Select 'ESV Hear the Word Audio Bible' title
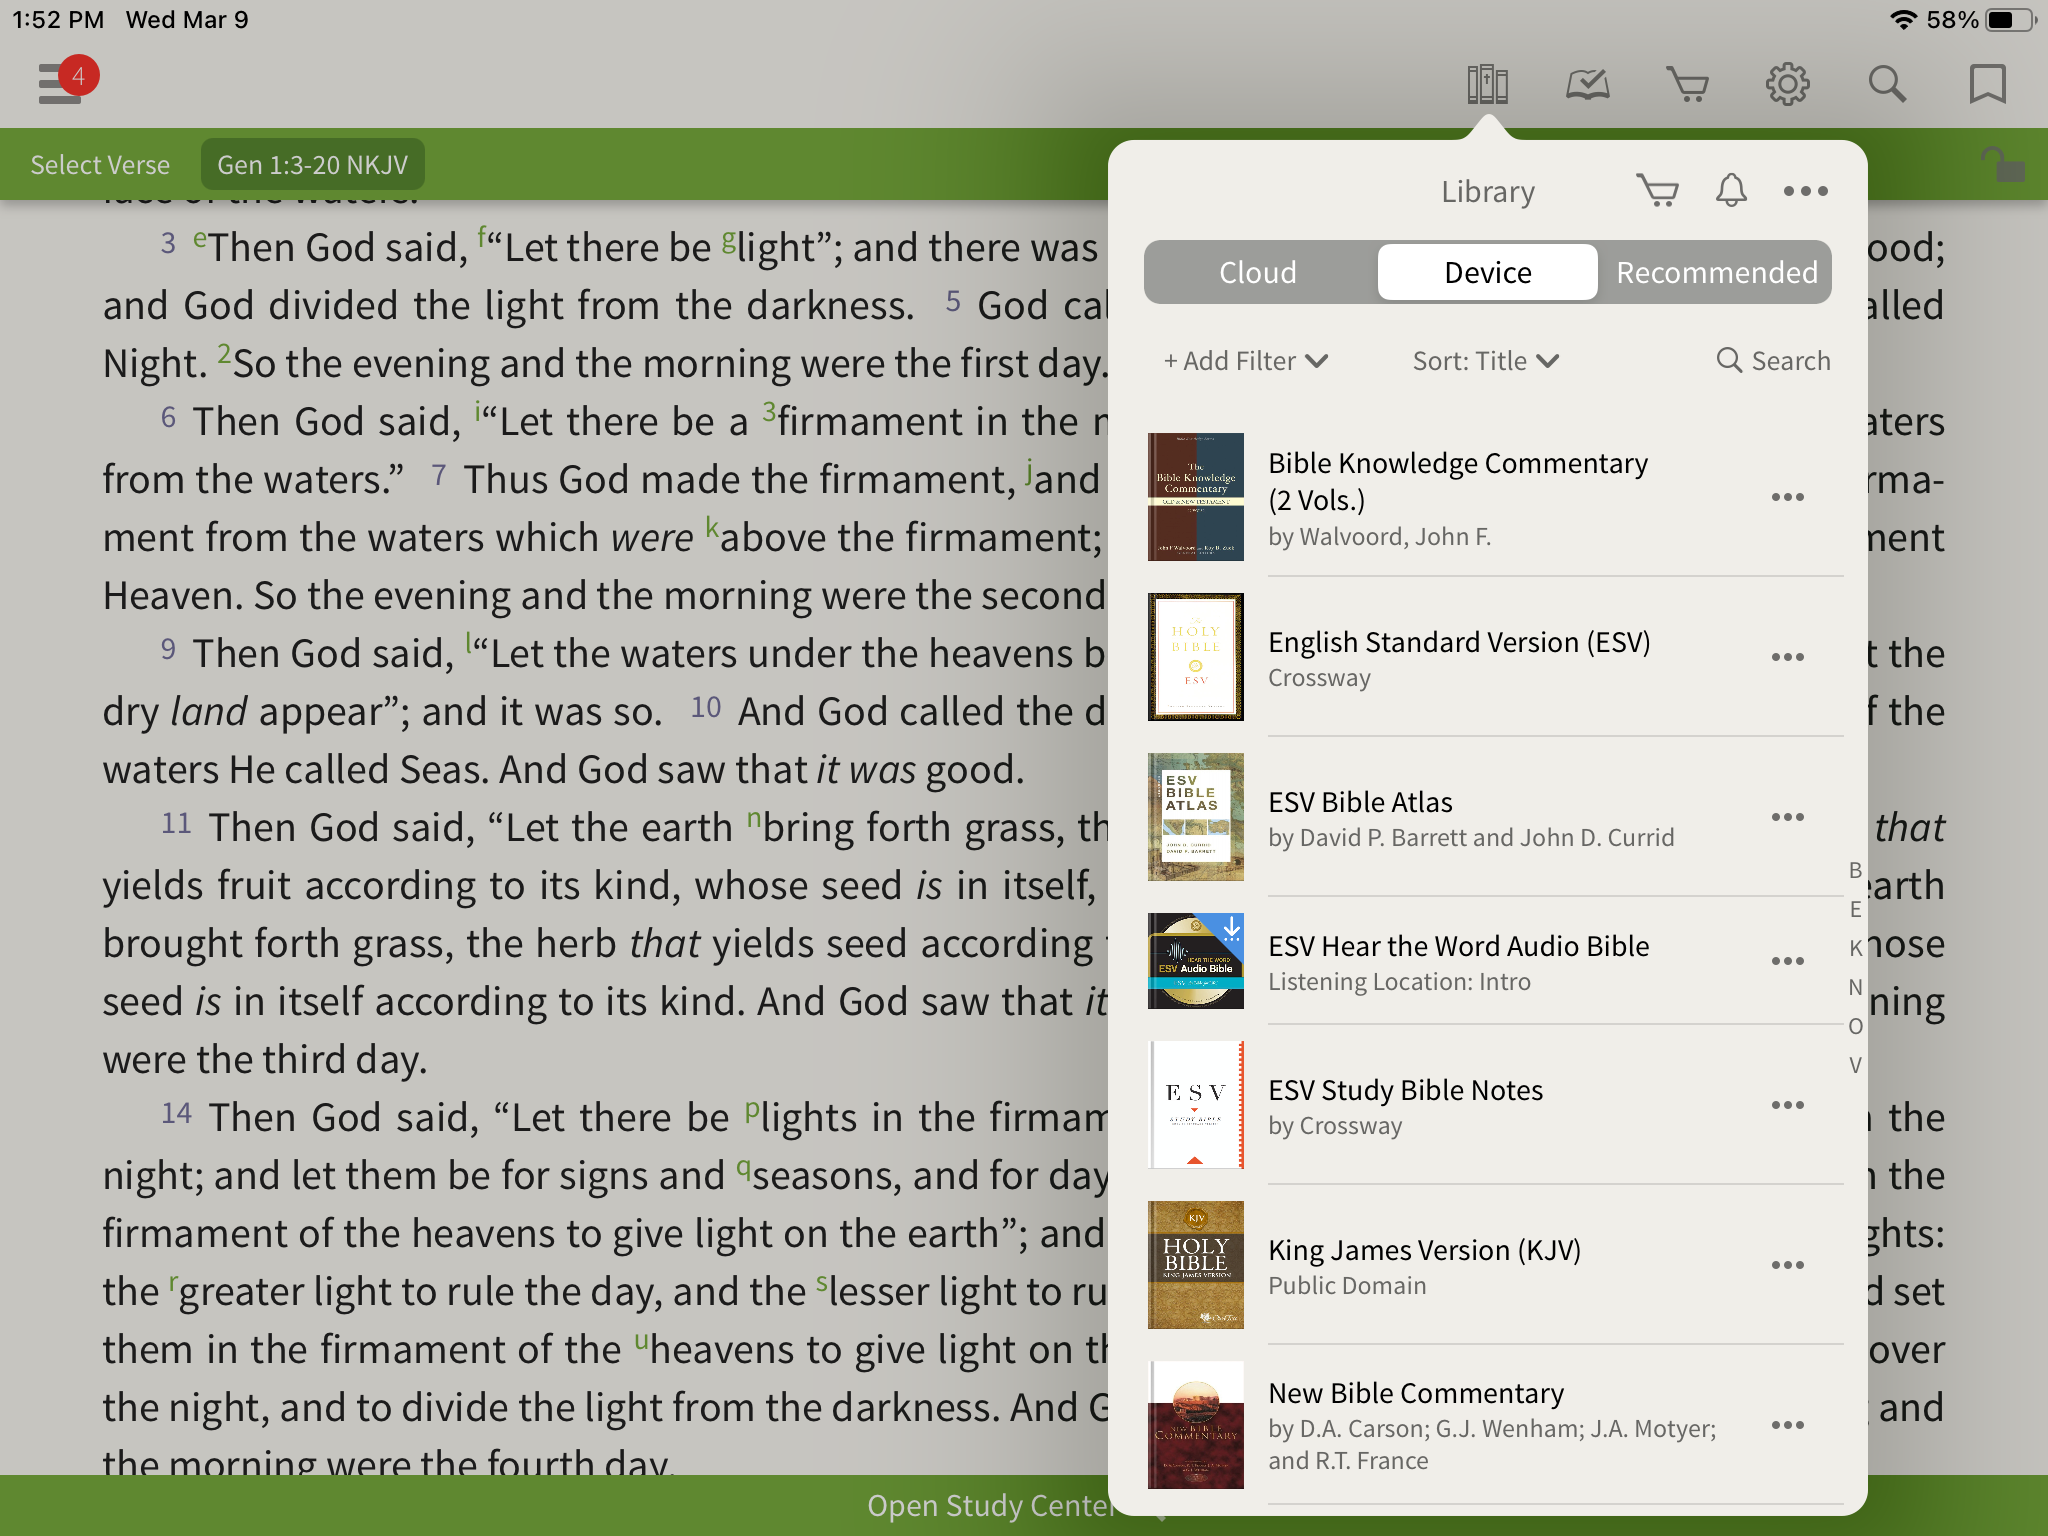This screenshot has height=1536, width=2048. (1458, 946)
